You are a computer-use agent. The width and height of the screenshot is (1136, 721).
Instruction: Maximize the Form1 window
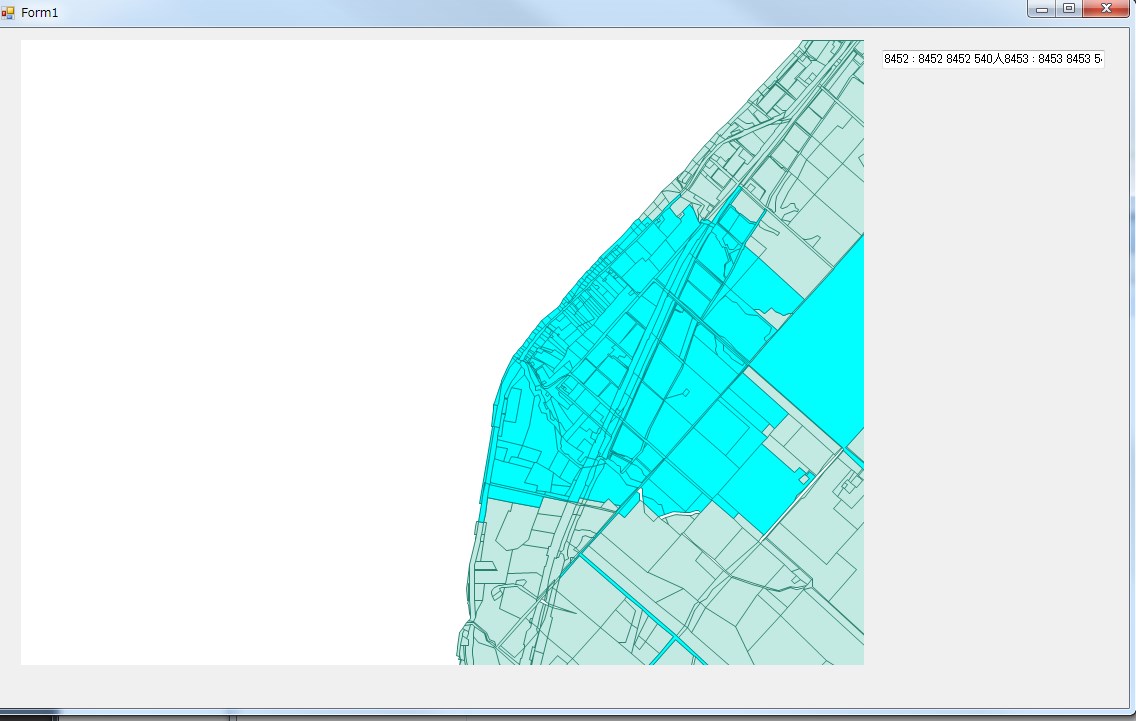pyautogui.click(x=1069, y=9)
